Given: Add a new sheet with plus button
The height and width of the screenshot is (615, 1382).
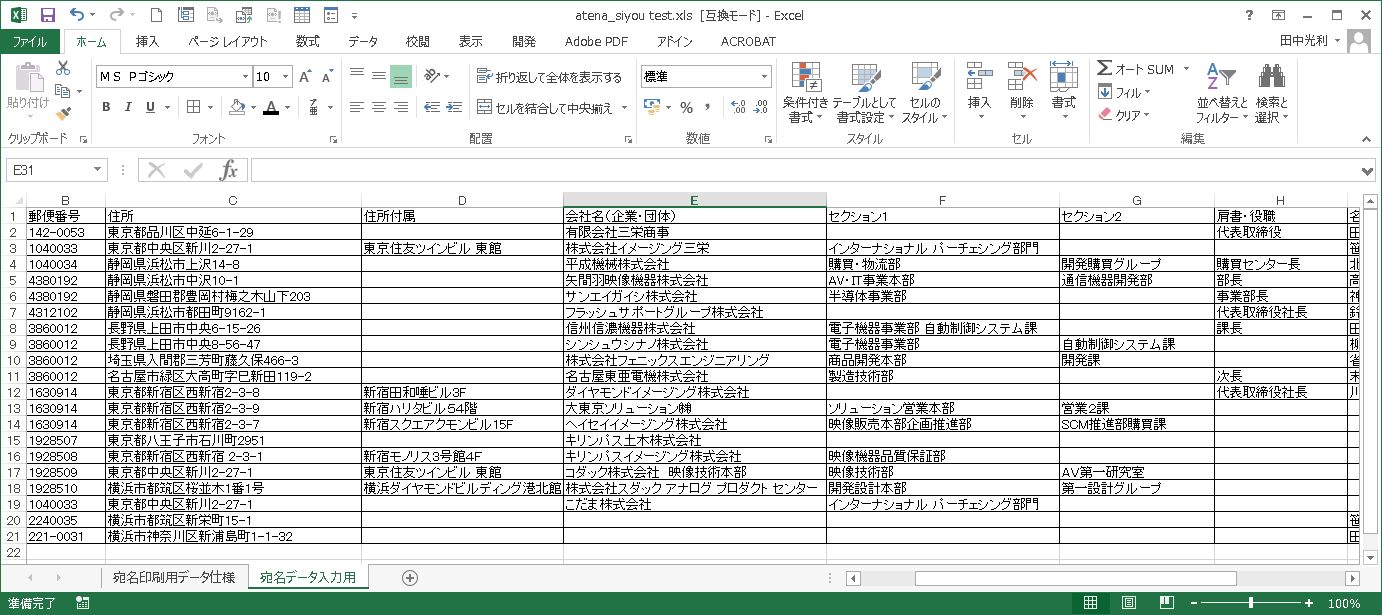Looking at the screenshot, I should coord(409,577).
